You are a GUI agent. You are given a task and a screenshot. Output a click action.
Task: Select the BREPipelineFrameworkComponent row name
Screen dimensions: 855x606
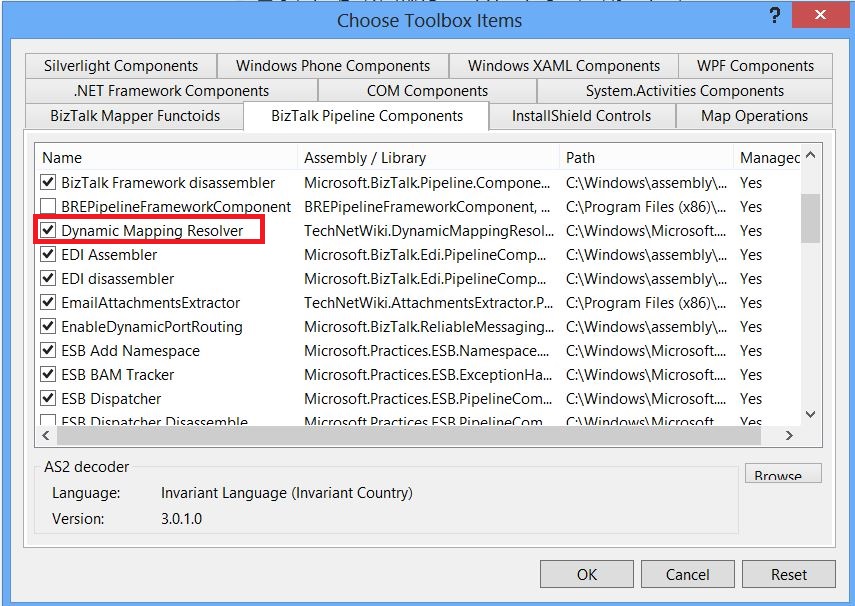coord(176,207)
